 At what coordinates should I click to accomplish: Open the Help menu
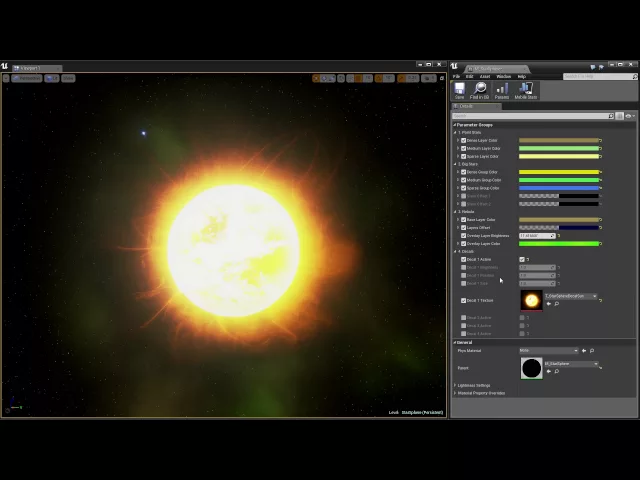click(522, 76)
